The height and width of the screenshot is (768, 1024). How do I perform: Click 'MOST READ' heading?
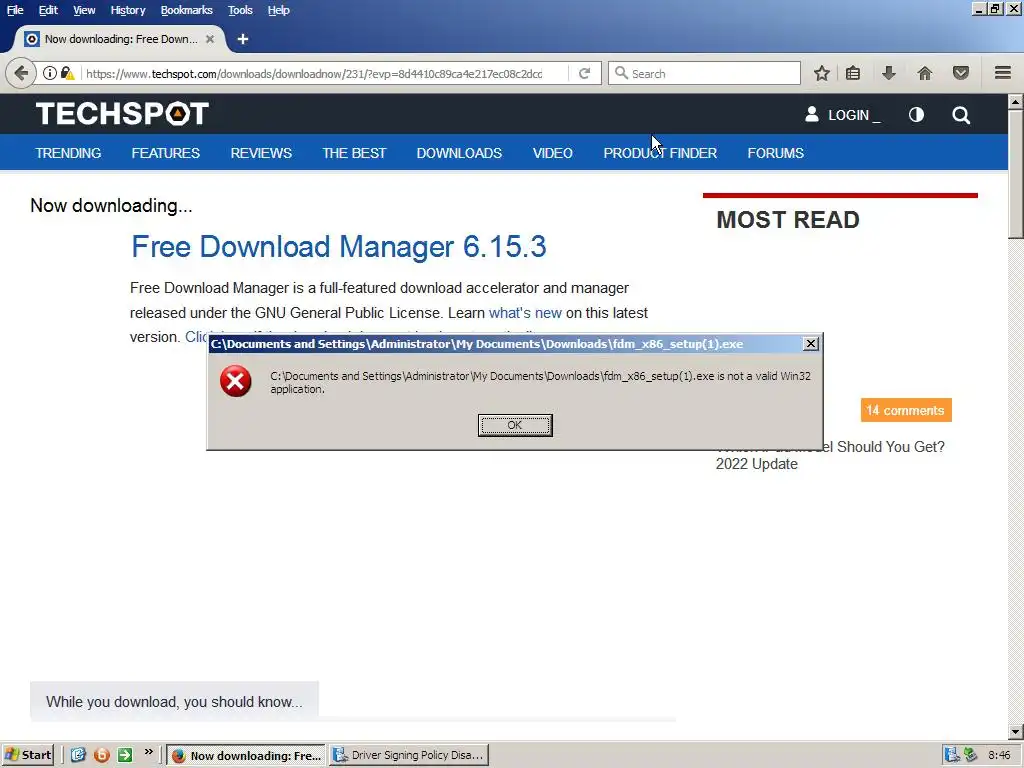(x=788, y=220)
